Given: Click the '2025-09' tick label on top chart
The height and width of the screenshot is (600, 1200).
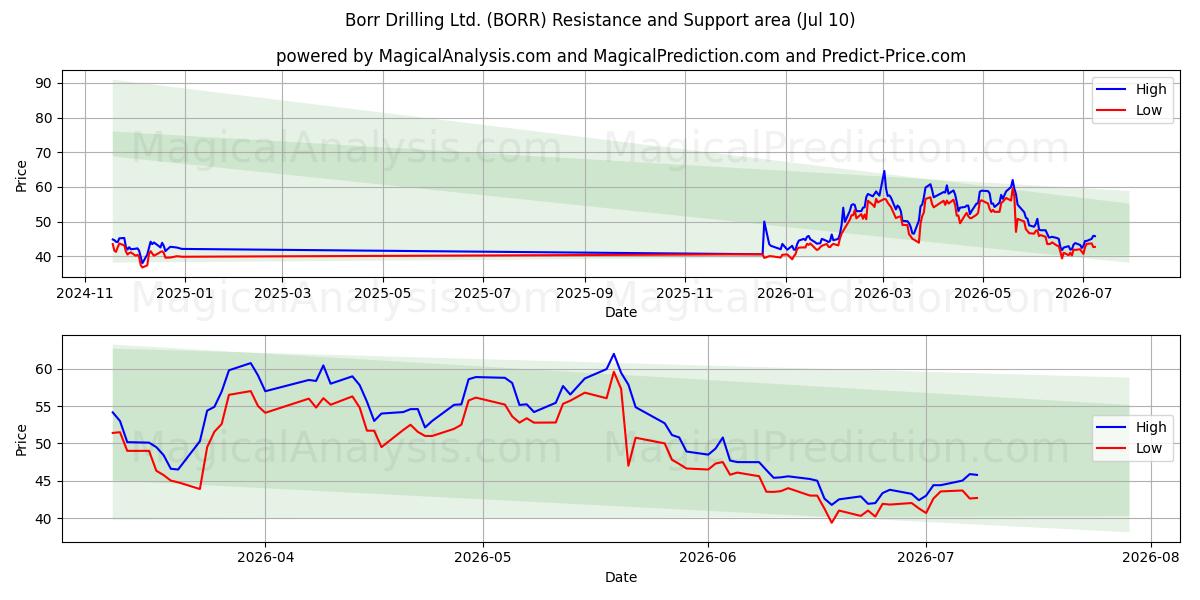Looking at the screenshot, I should tap(585, 293).
